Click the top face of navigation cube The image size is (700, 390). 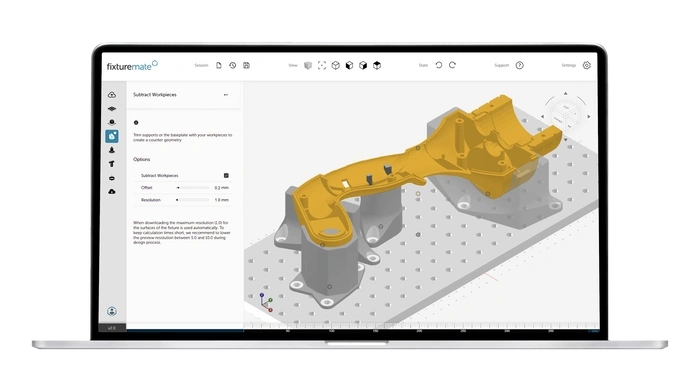click(x=566, y=107)
